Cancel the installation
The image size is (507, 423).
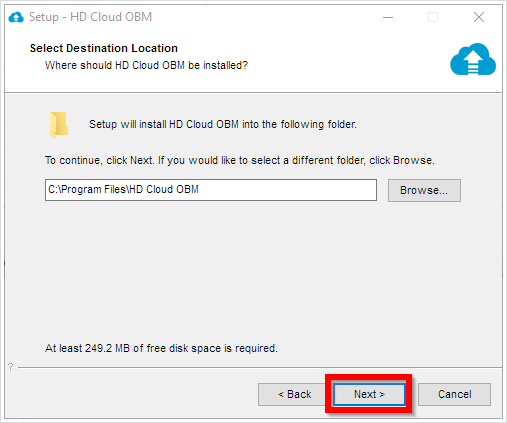pyautogui.click(x=454, y=394)
